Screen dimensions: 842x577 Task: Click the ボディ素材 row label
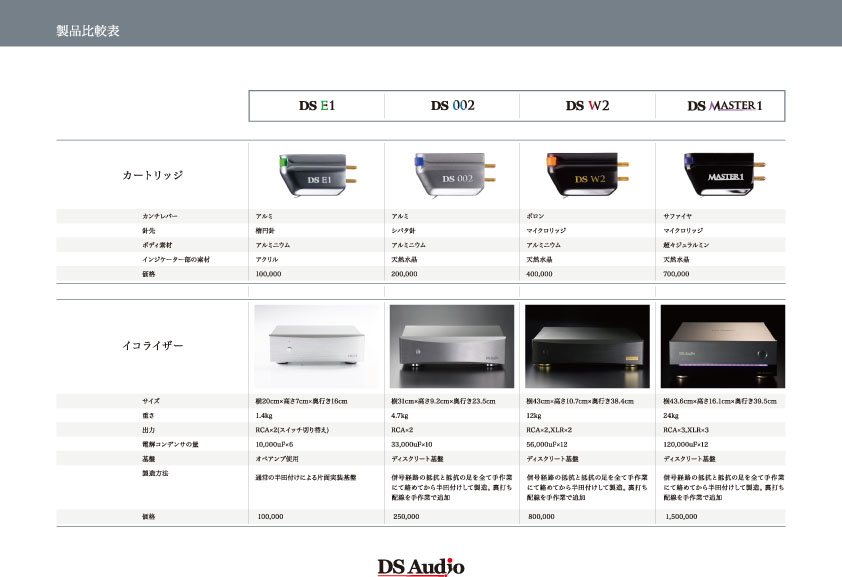click(x=157, y=245)
